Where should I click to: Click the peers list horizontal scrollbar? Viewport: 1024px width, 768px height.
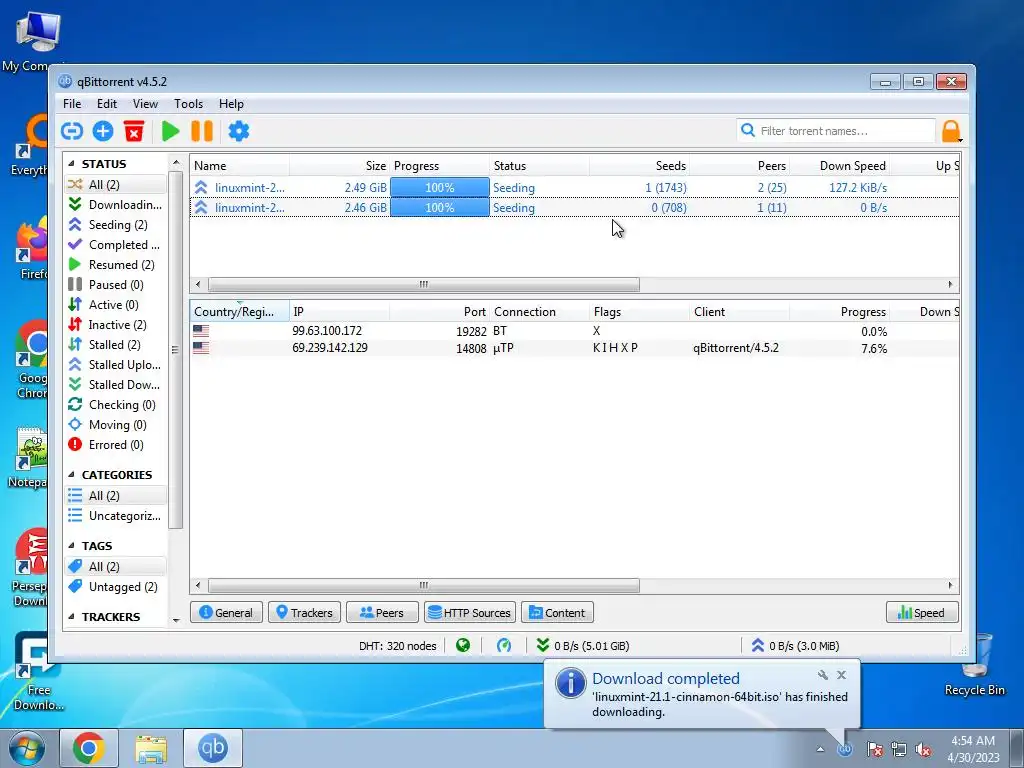point(424,586)
